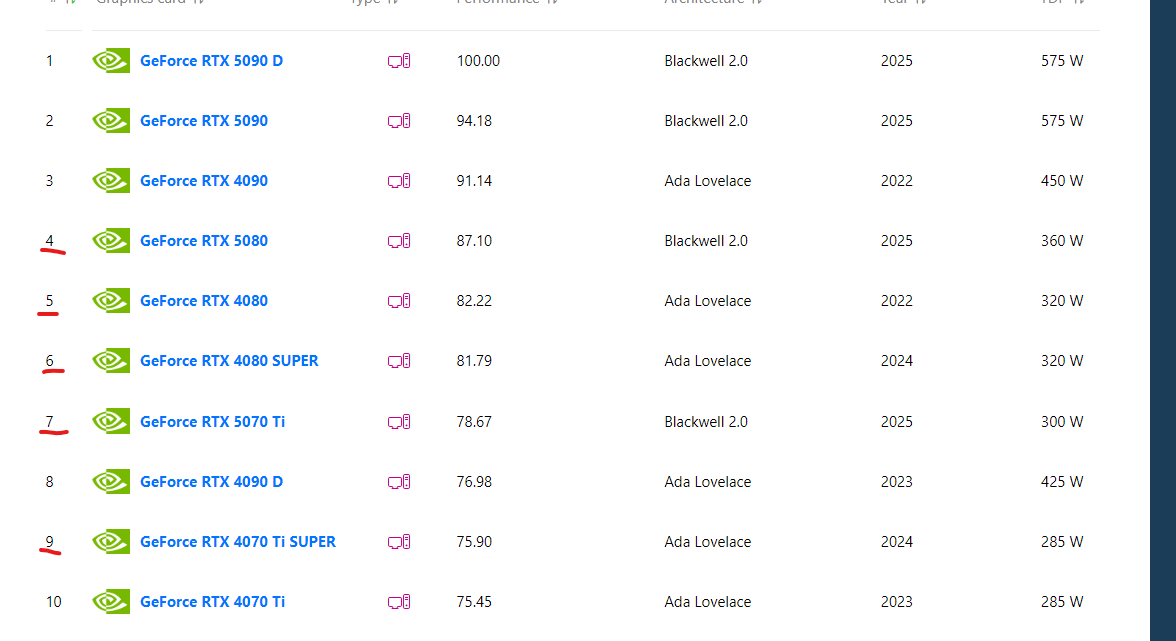The width and height of the screenshot is (1176, 641).
Task: Click desktop type icon in RTX 5070 Ti row
Action: 399,421
